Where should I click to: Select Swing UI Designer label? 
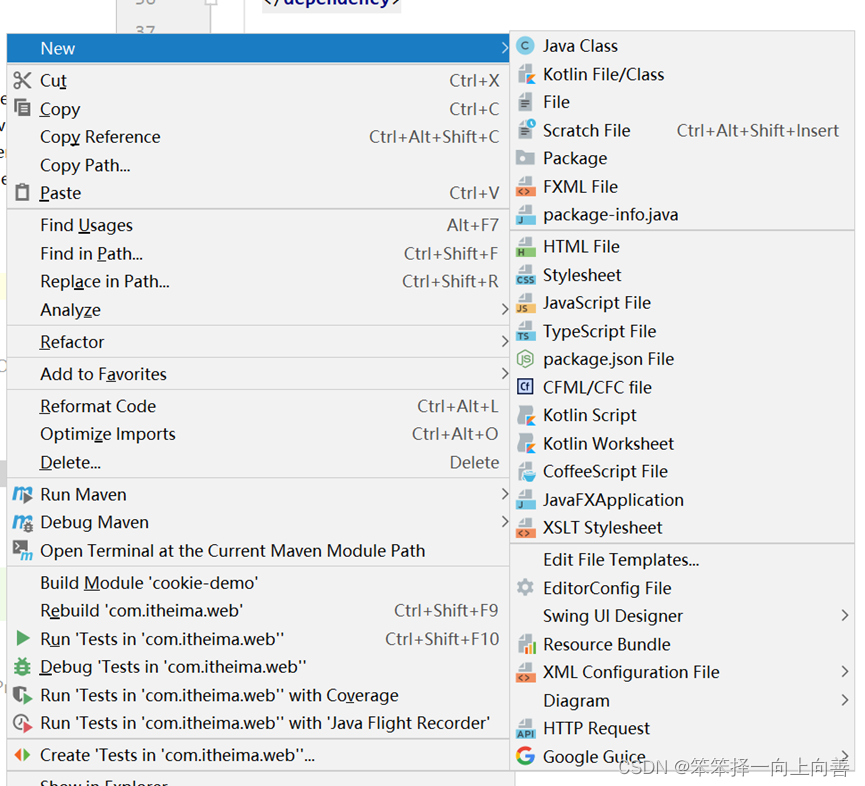click(x=613, y=616)
